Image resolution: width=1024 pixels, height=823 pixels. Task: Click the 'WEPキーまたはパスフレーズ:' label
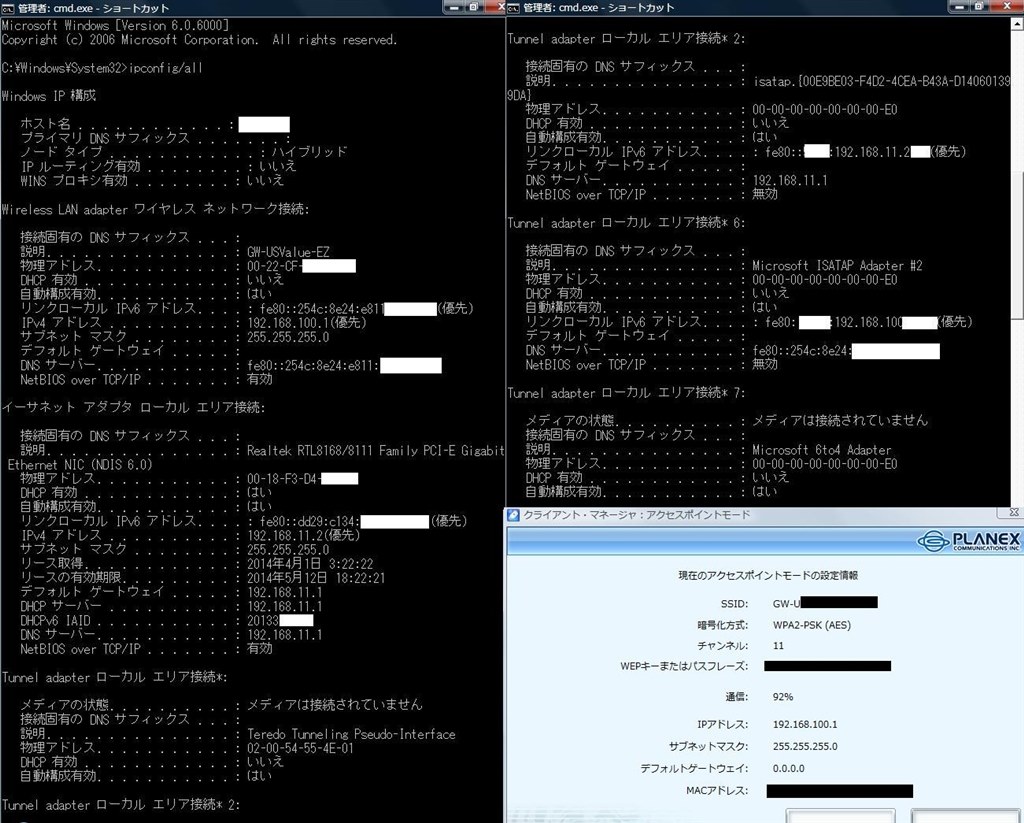(684, 666)
